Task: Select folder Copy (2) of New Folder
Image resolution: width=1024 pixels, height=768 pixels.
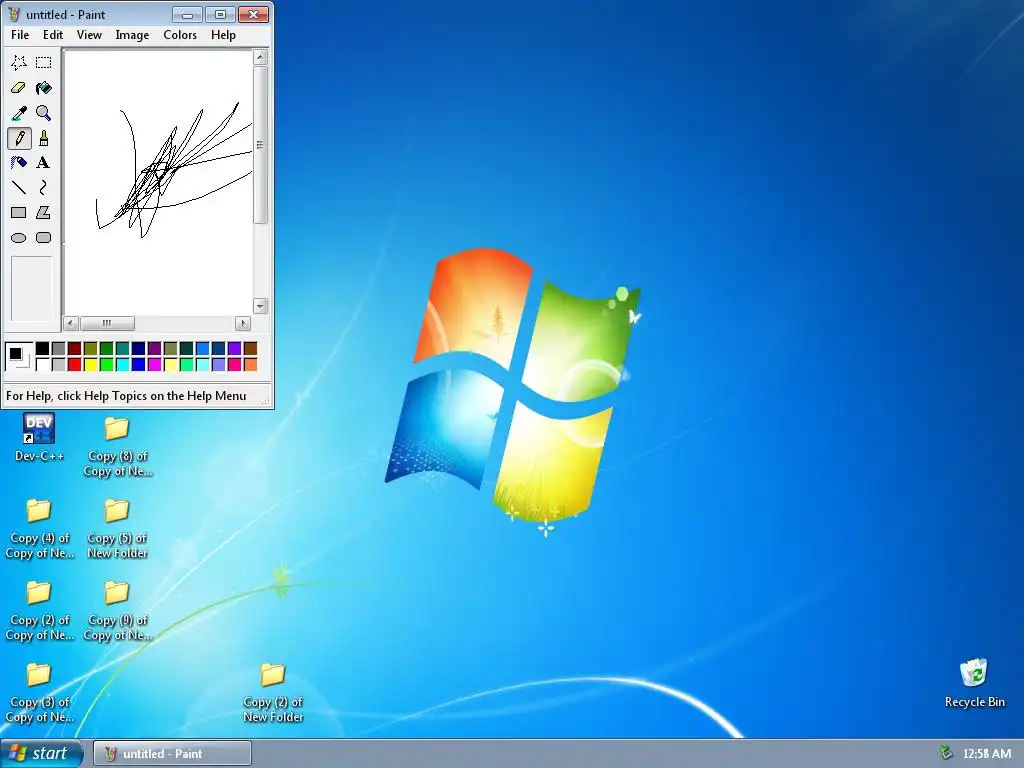Action: (x=273, y=693)
